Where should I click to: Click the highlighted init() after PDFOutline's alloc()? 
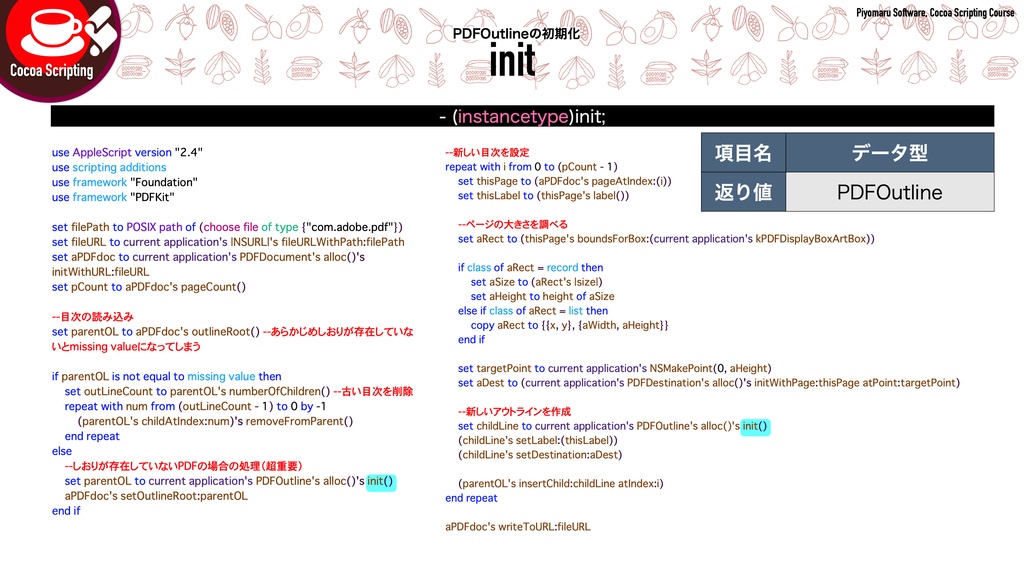point(753,426)
